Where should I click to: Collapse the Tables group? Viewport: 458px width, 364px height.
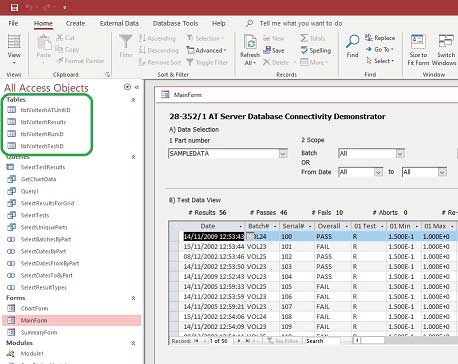point(133,100)
